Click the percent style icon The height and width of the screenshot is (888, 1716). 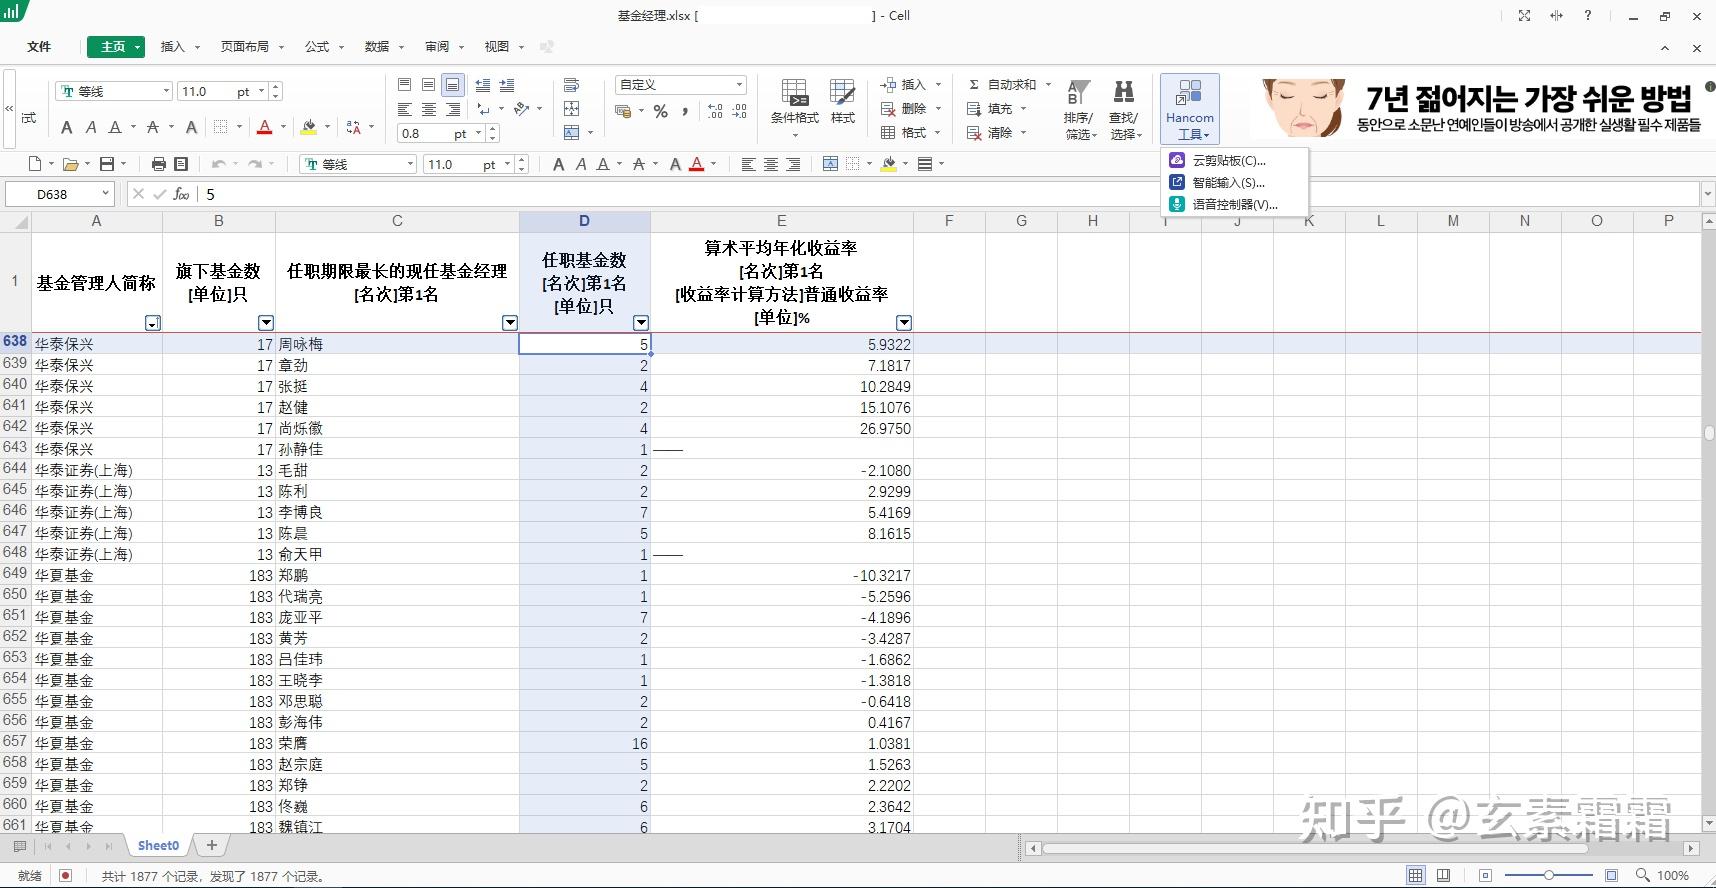660,111
